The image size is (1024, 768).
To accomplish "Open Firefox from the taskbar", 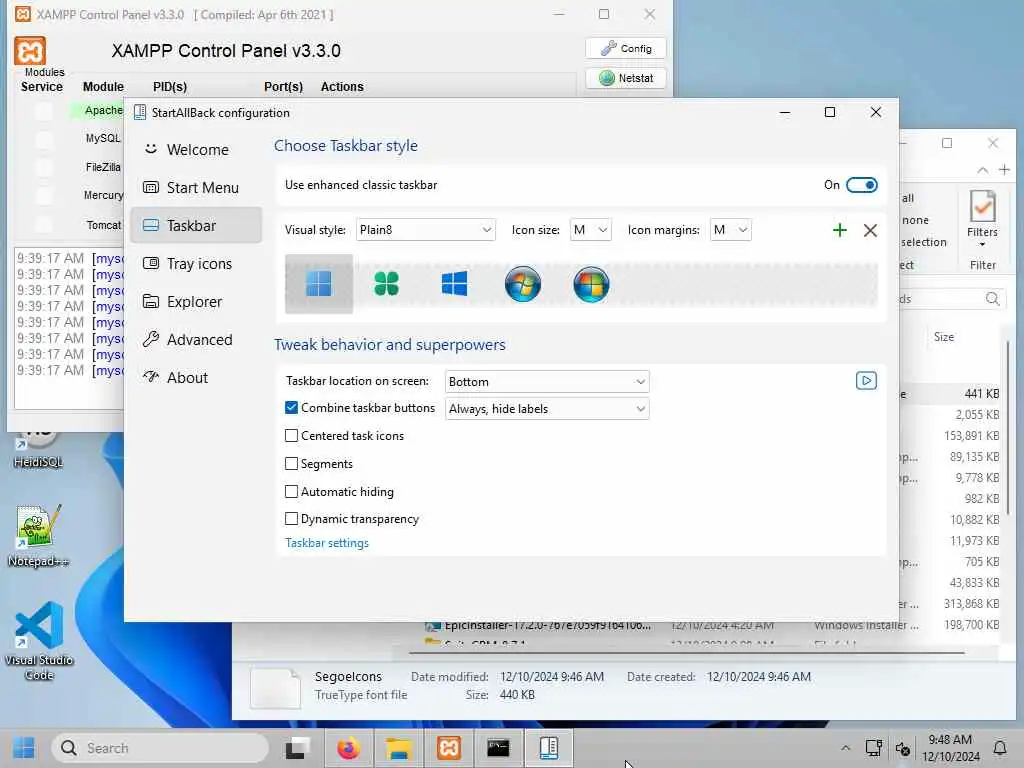I will tap(348, 748).
